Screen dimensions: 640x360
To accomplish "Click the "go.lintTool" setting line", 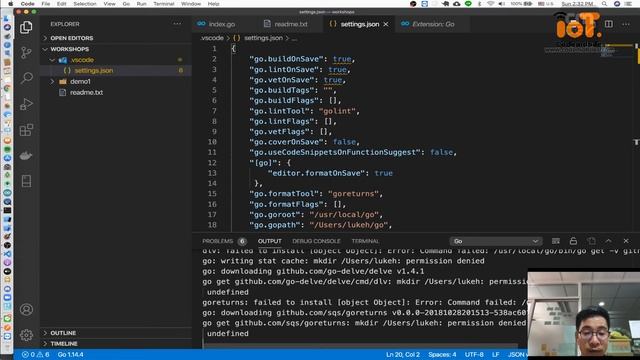I will 304,111.
